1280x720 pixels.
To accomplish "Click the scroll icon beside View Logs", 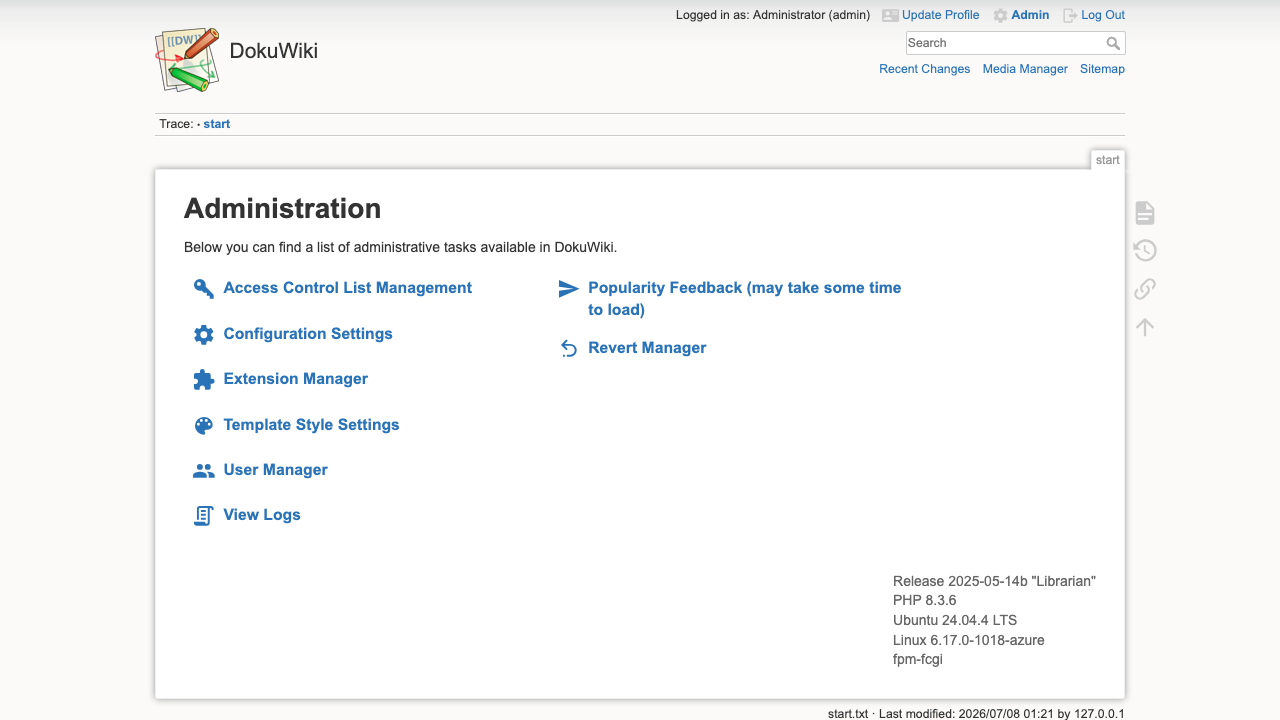I will (203, 516).
